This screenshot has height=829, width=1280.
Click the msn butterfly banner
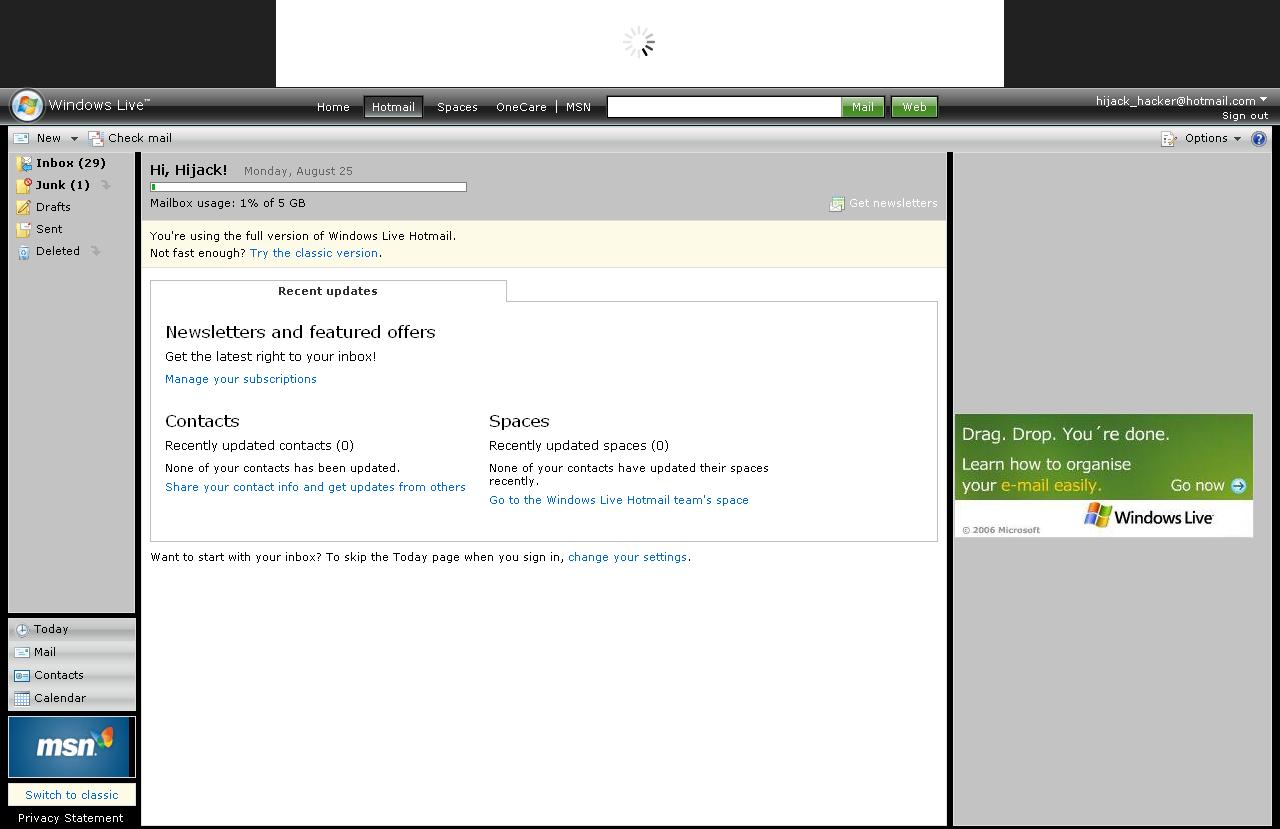pos(70,747)
